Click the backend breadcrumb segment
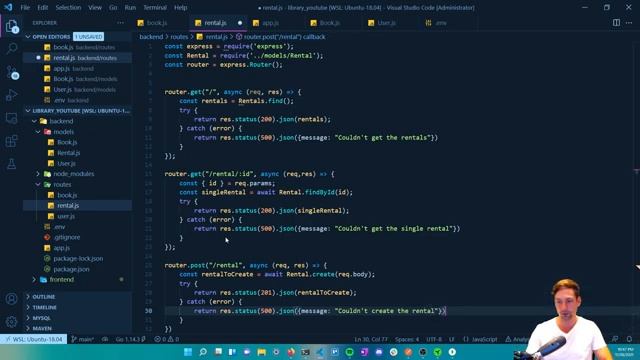640x360 pixels. click(x=151, y=37)
